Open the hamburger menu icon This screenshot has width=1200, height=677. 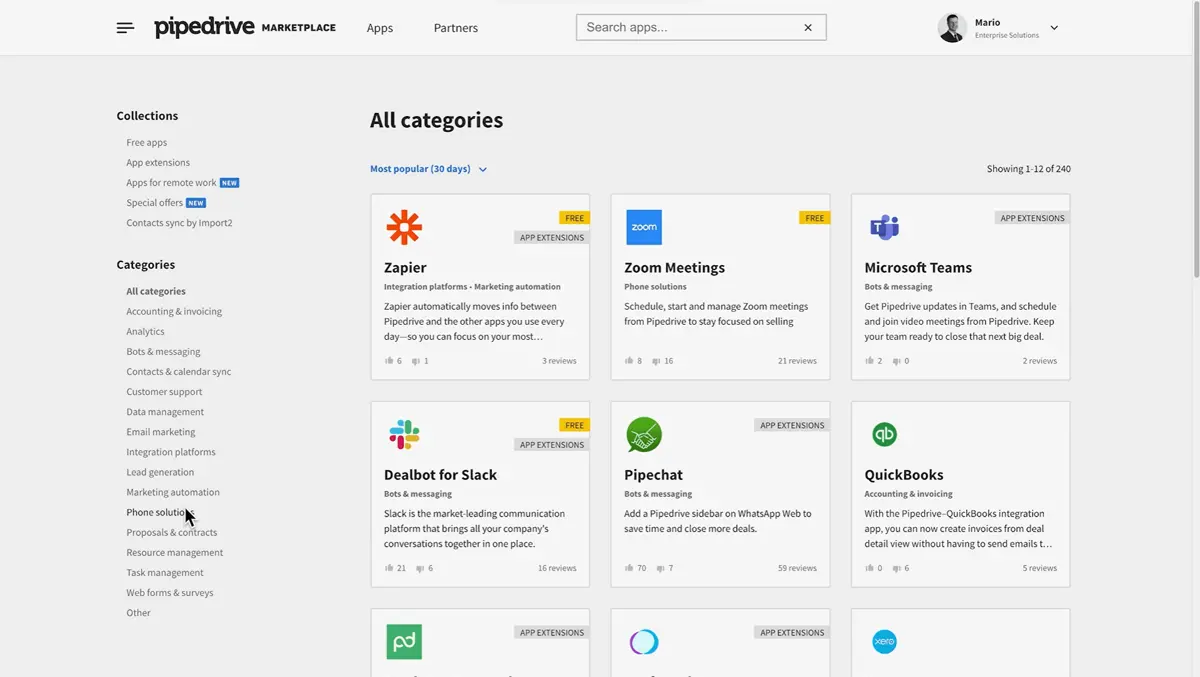125,28
